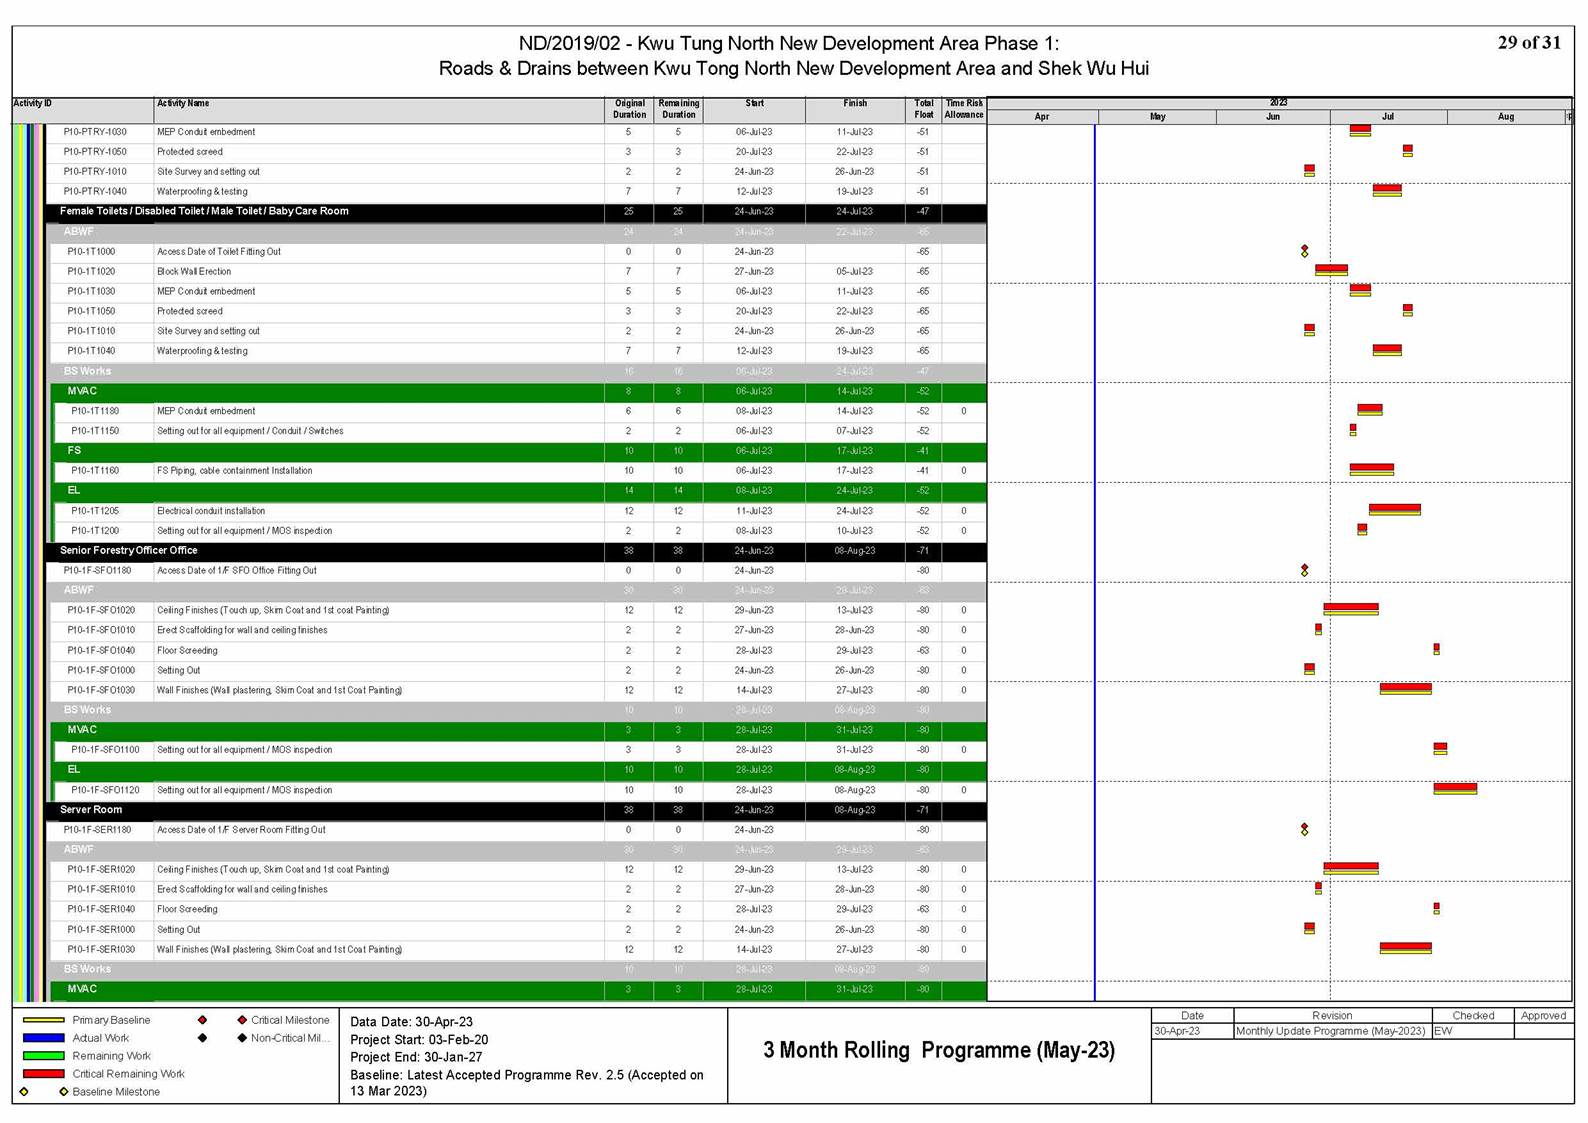Screen dimensions: 1588x1123
Task: Select the Time Risk Allowance column header
Action: 964,109
